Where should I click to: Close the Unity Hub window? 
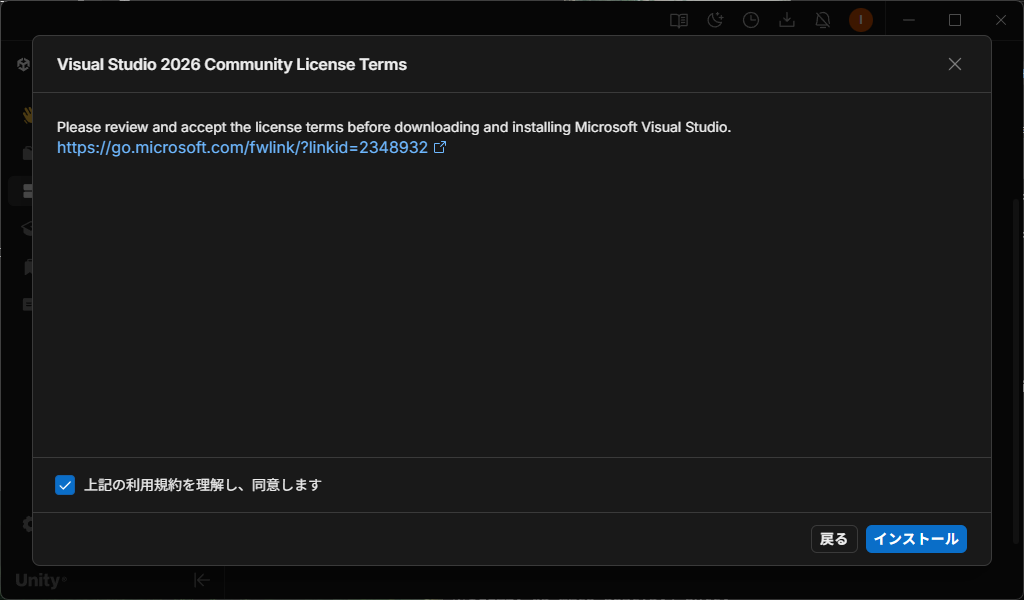(1000, 20)
